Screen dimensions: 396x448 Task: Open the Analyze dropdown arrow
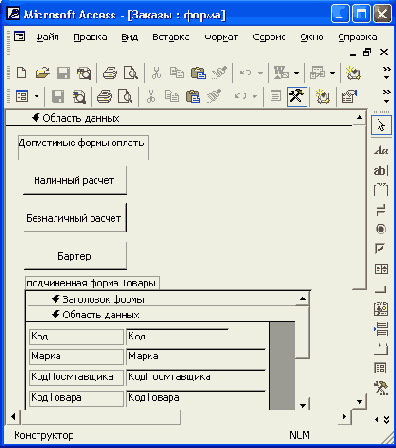point(332,72)
